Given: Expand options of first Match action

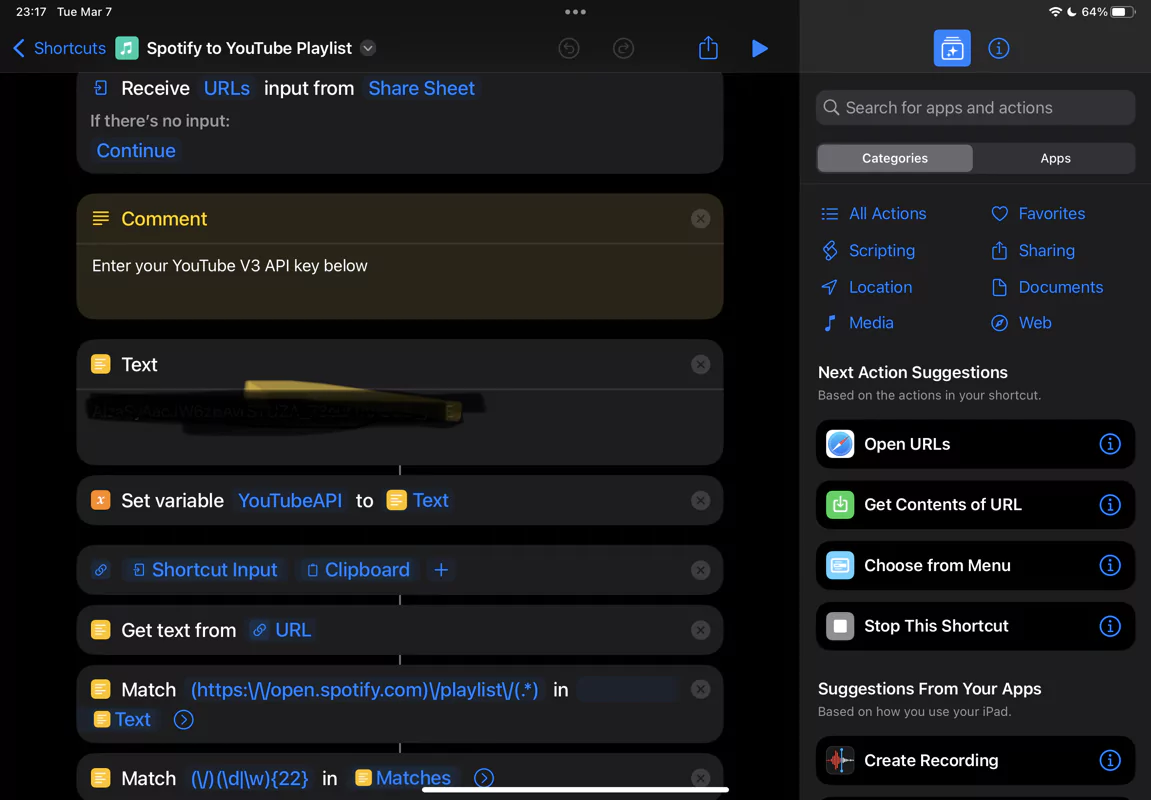Looking at the screenshot, I should tap(184, 720).
